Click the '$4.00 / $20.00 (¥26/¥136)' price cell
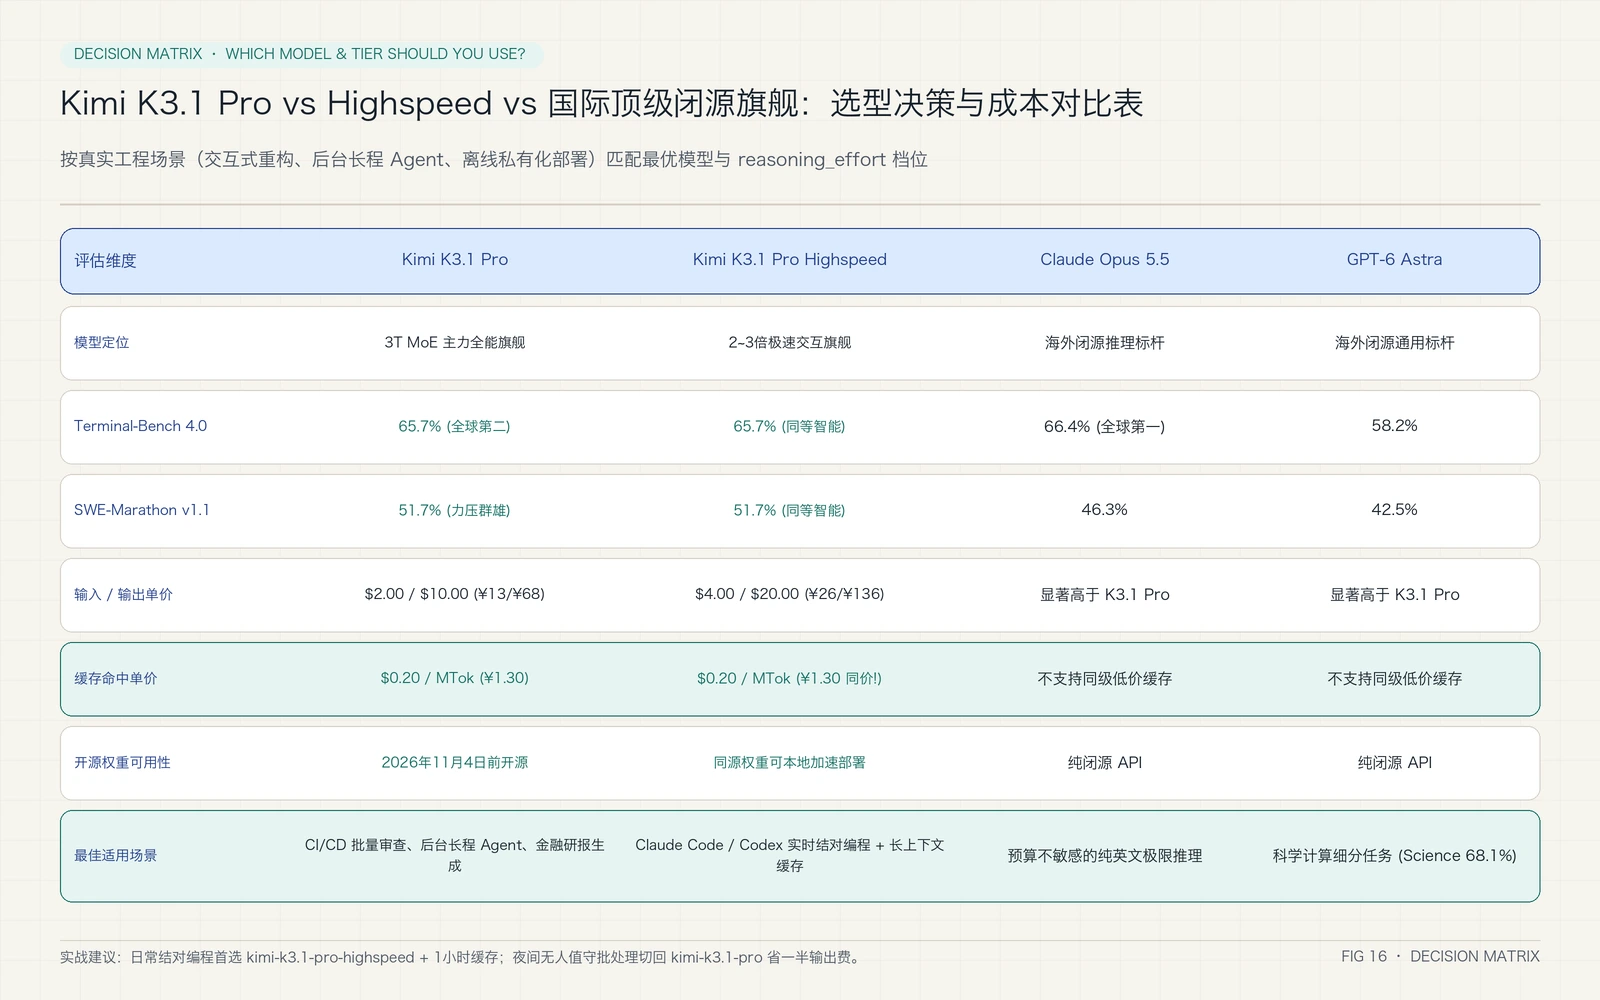The width and height of the screenshot is (1600, 1000). click(x=790, y=594)
